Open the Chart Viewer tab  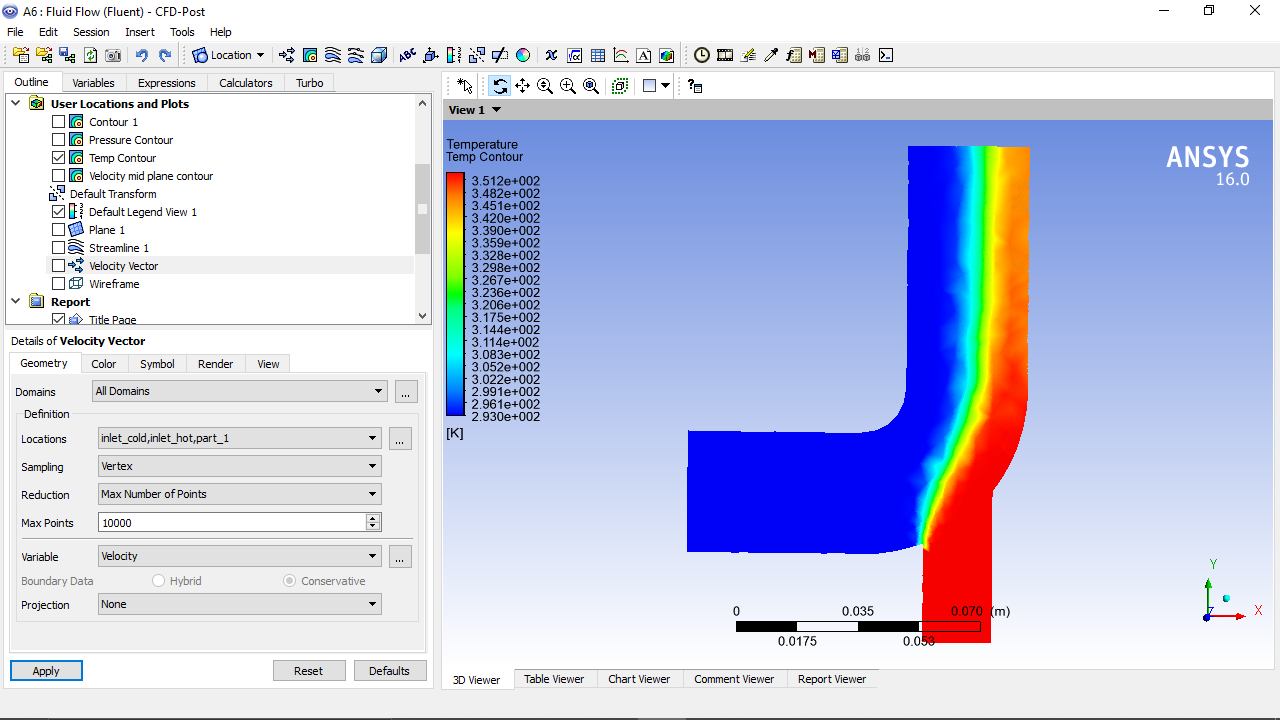point(639,679)
